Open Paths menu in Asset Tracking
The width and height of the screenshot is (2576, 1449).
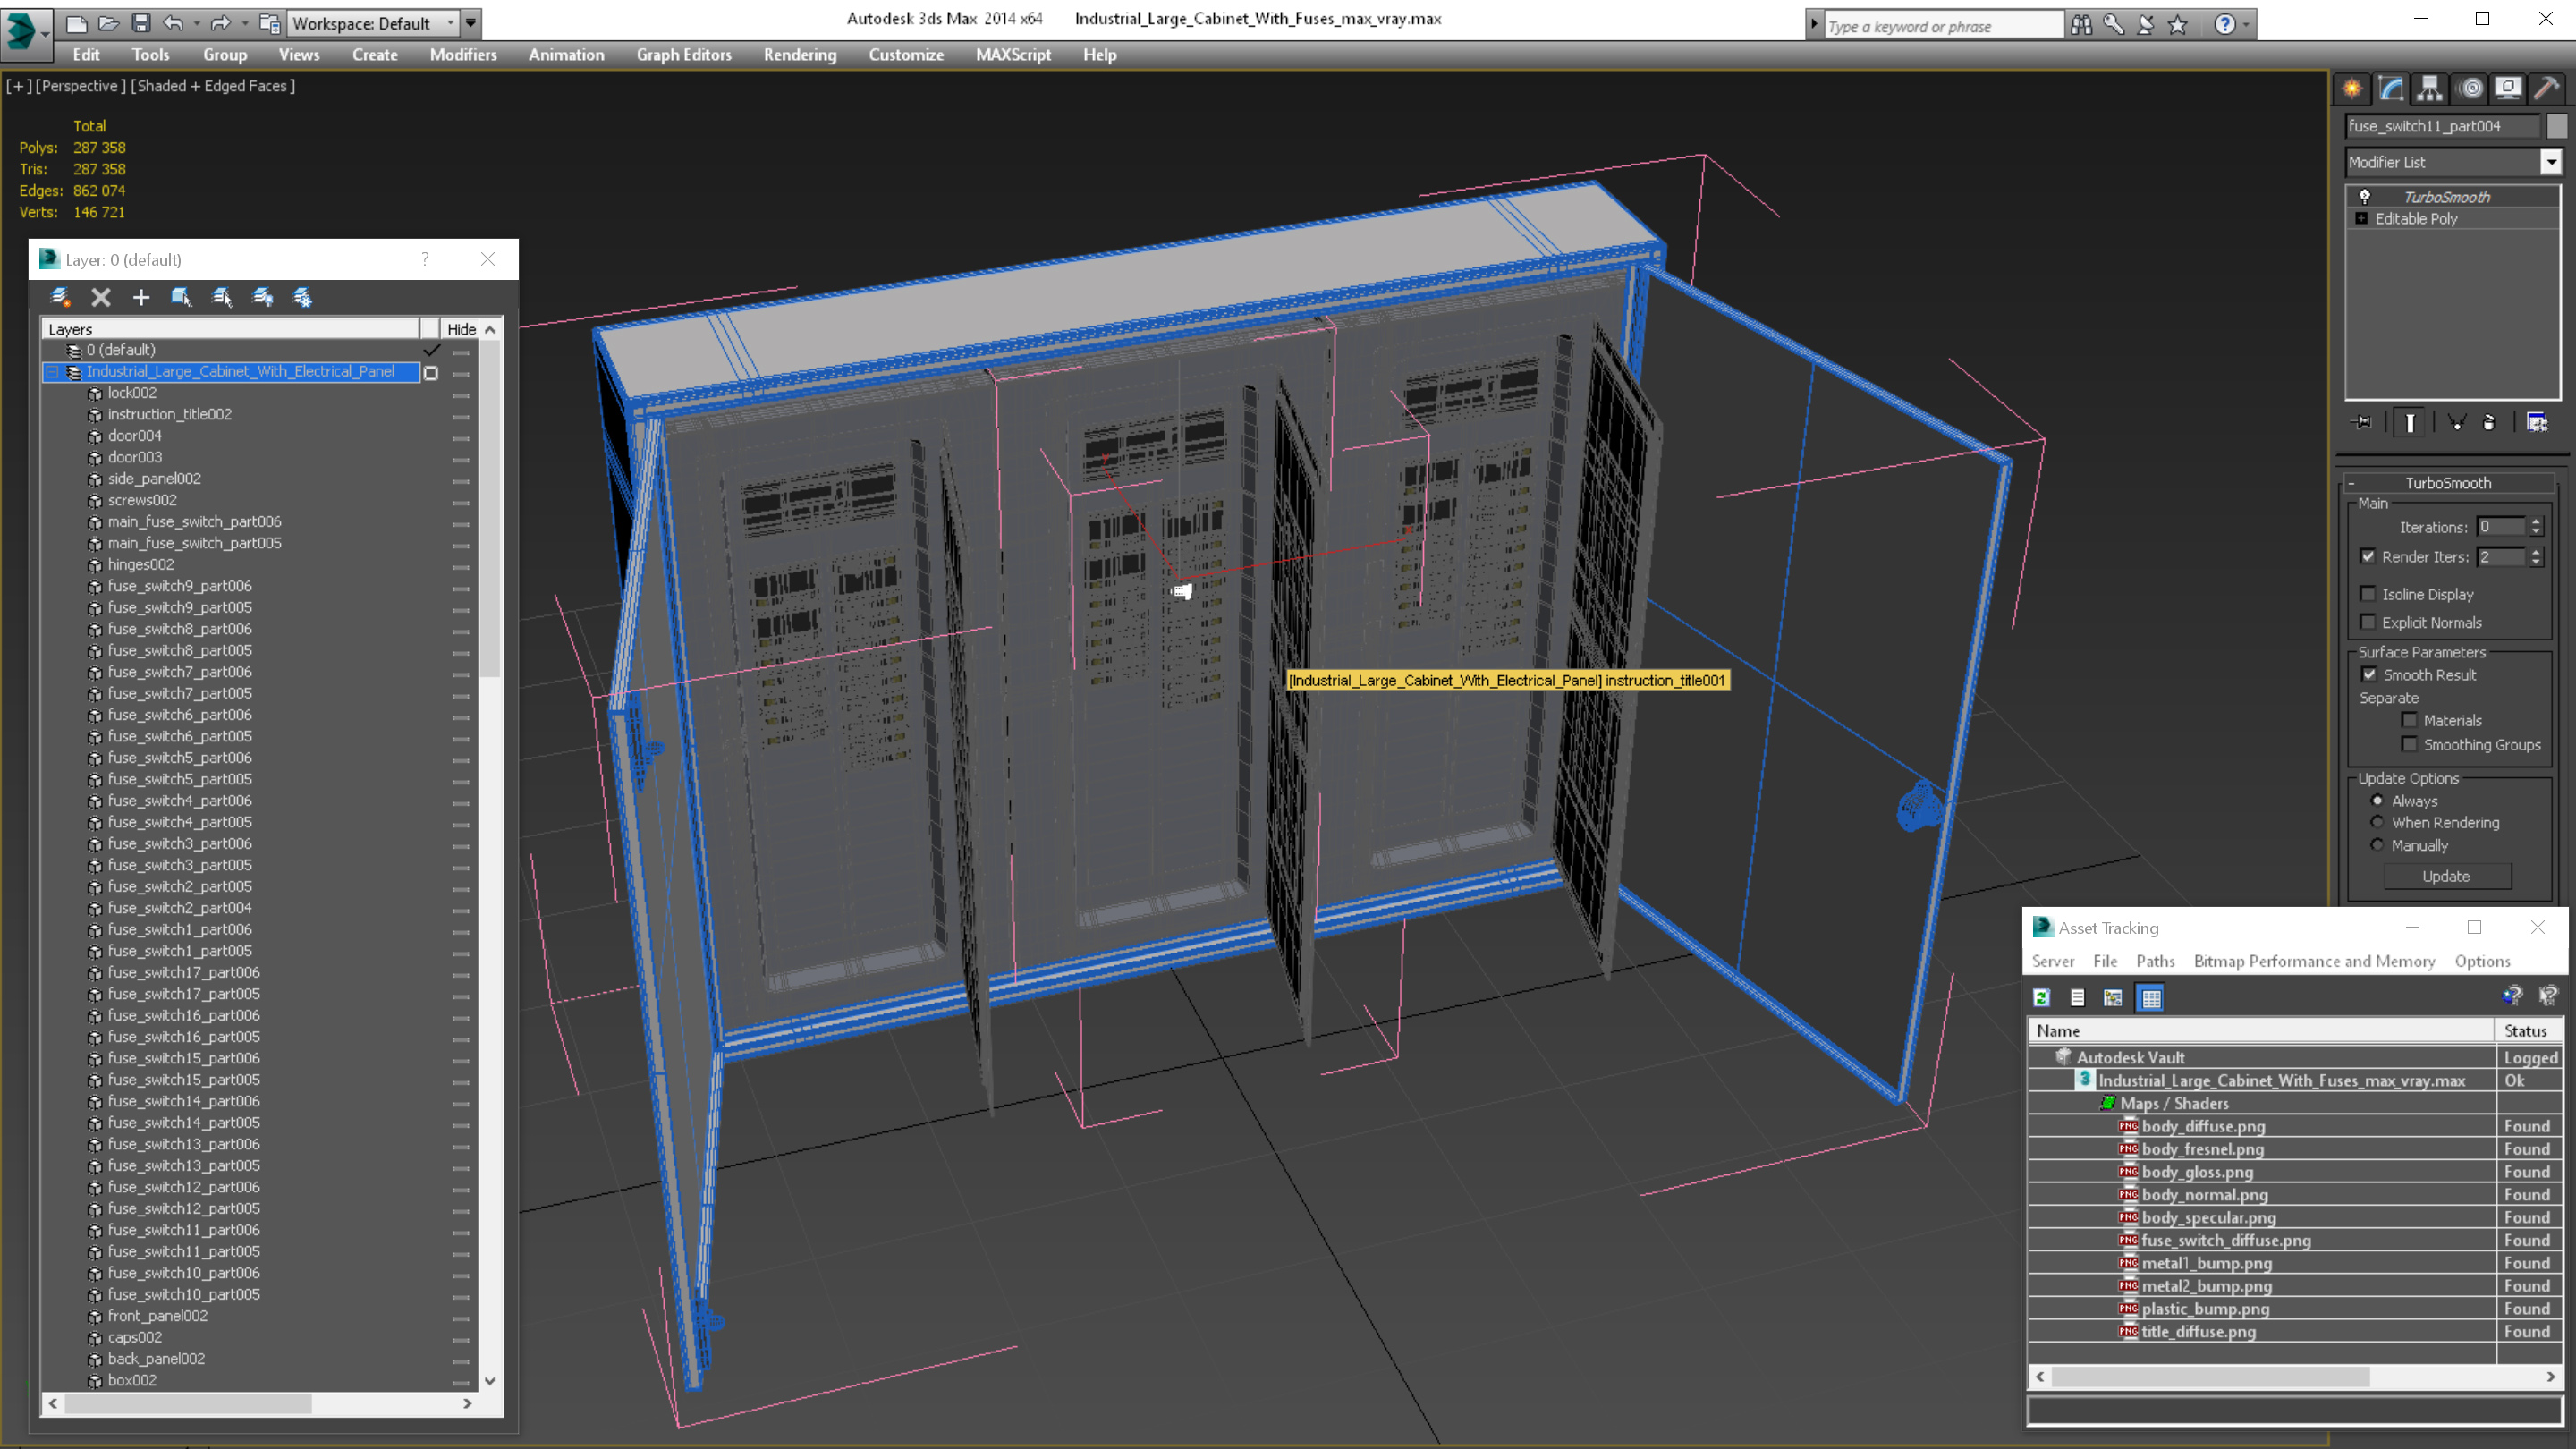2154,961
